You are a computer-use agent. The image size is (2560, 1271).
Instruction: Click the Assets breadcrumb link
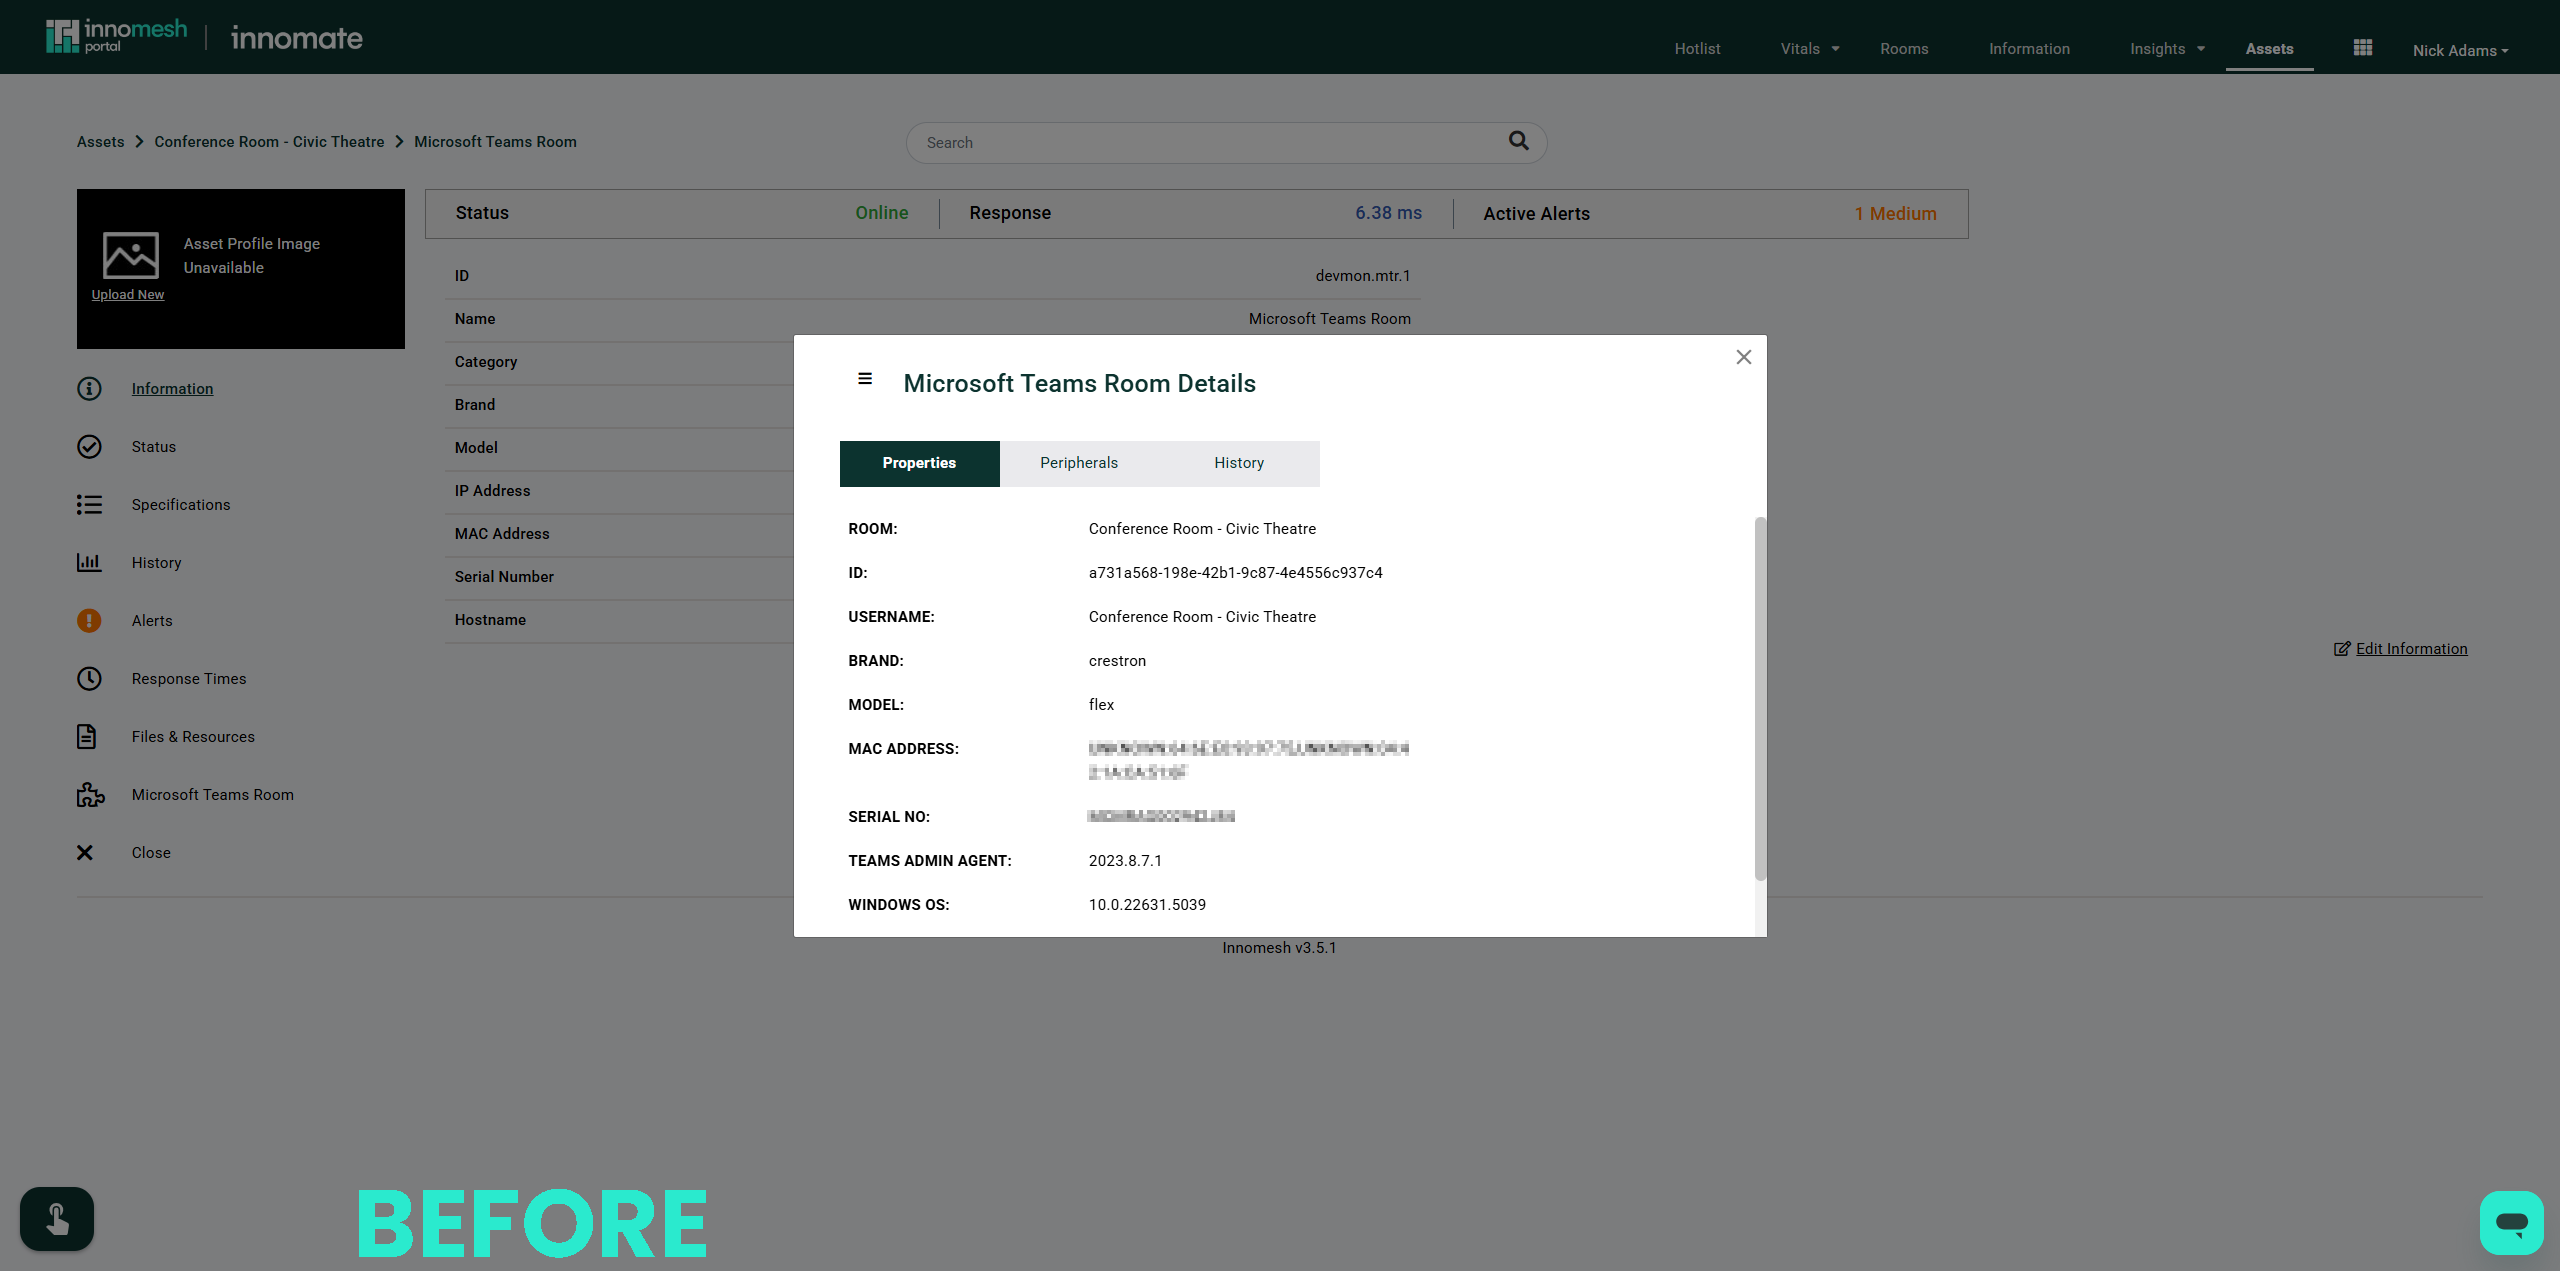(101, 142)
